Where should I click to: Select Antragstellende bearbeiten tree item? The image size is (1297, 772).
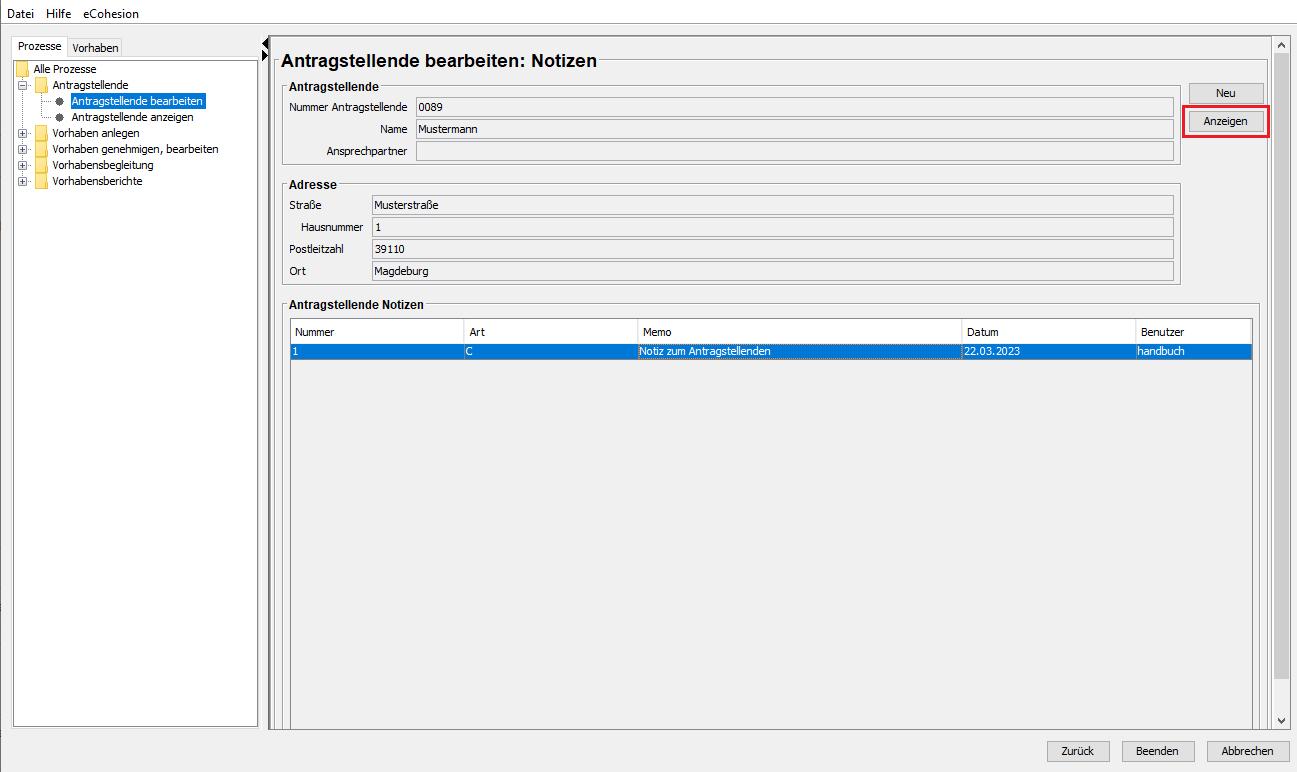pyautogui.click(x=138, y=101)
